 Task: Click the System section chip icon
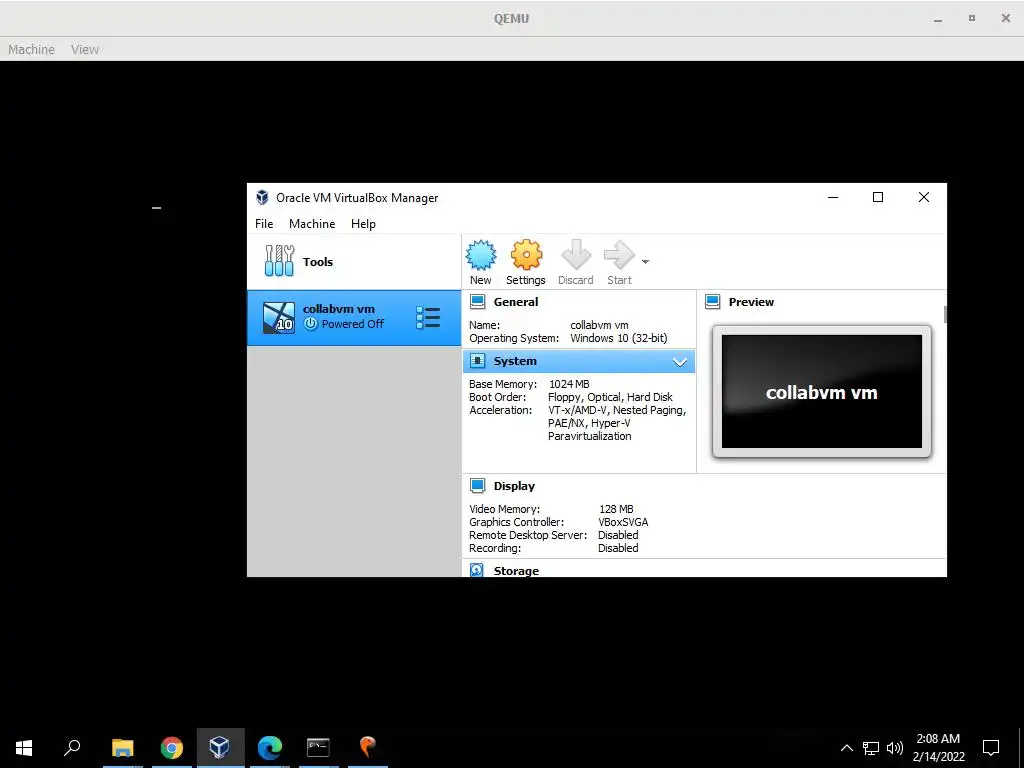click(x=477, y=360)
